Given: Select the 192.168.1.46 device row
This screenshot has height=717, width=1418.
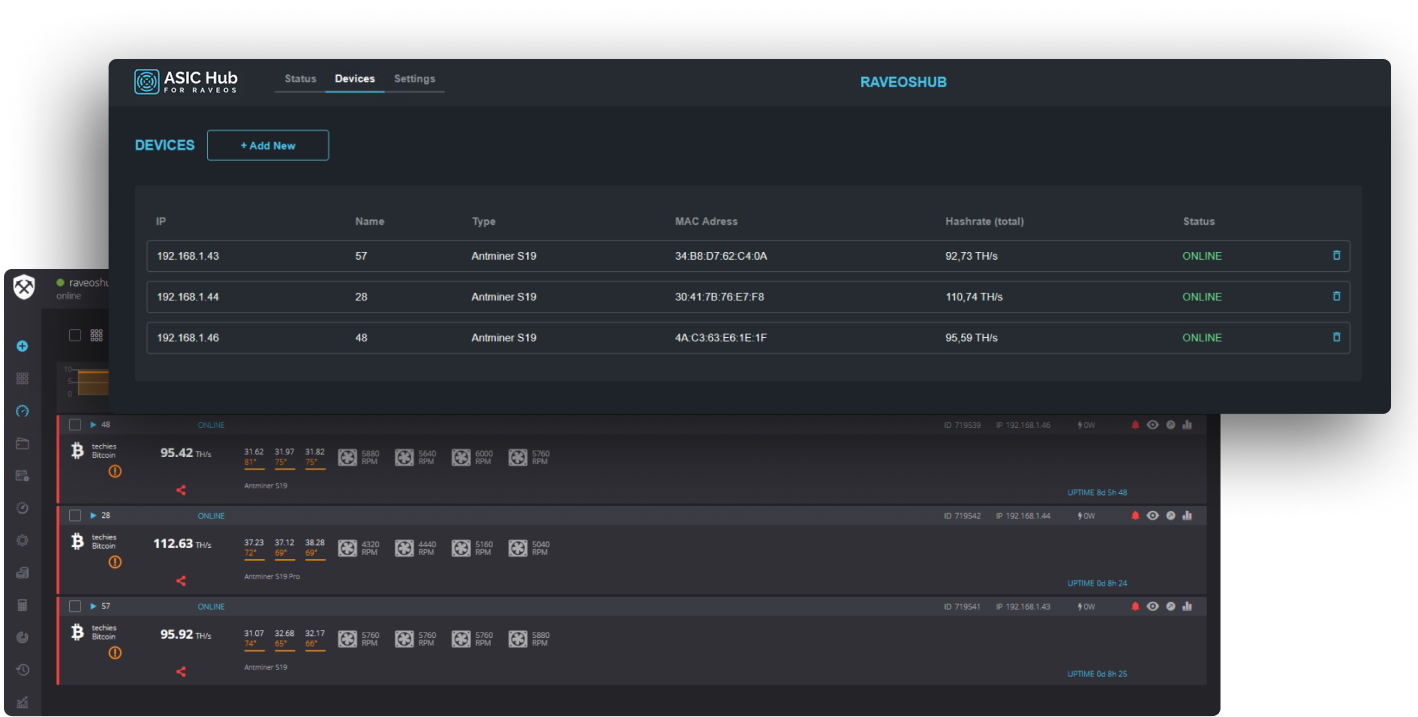Looking at the screenshot, I should pos(748,338).
